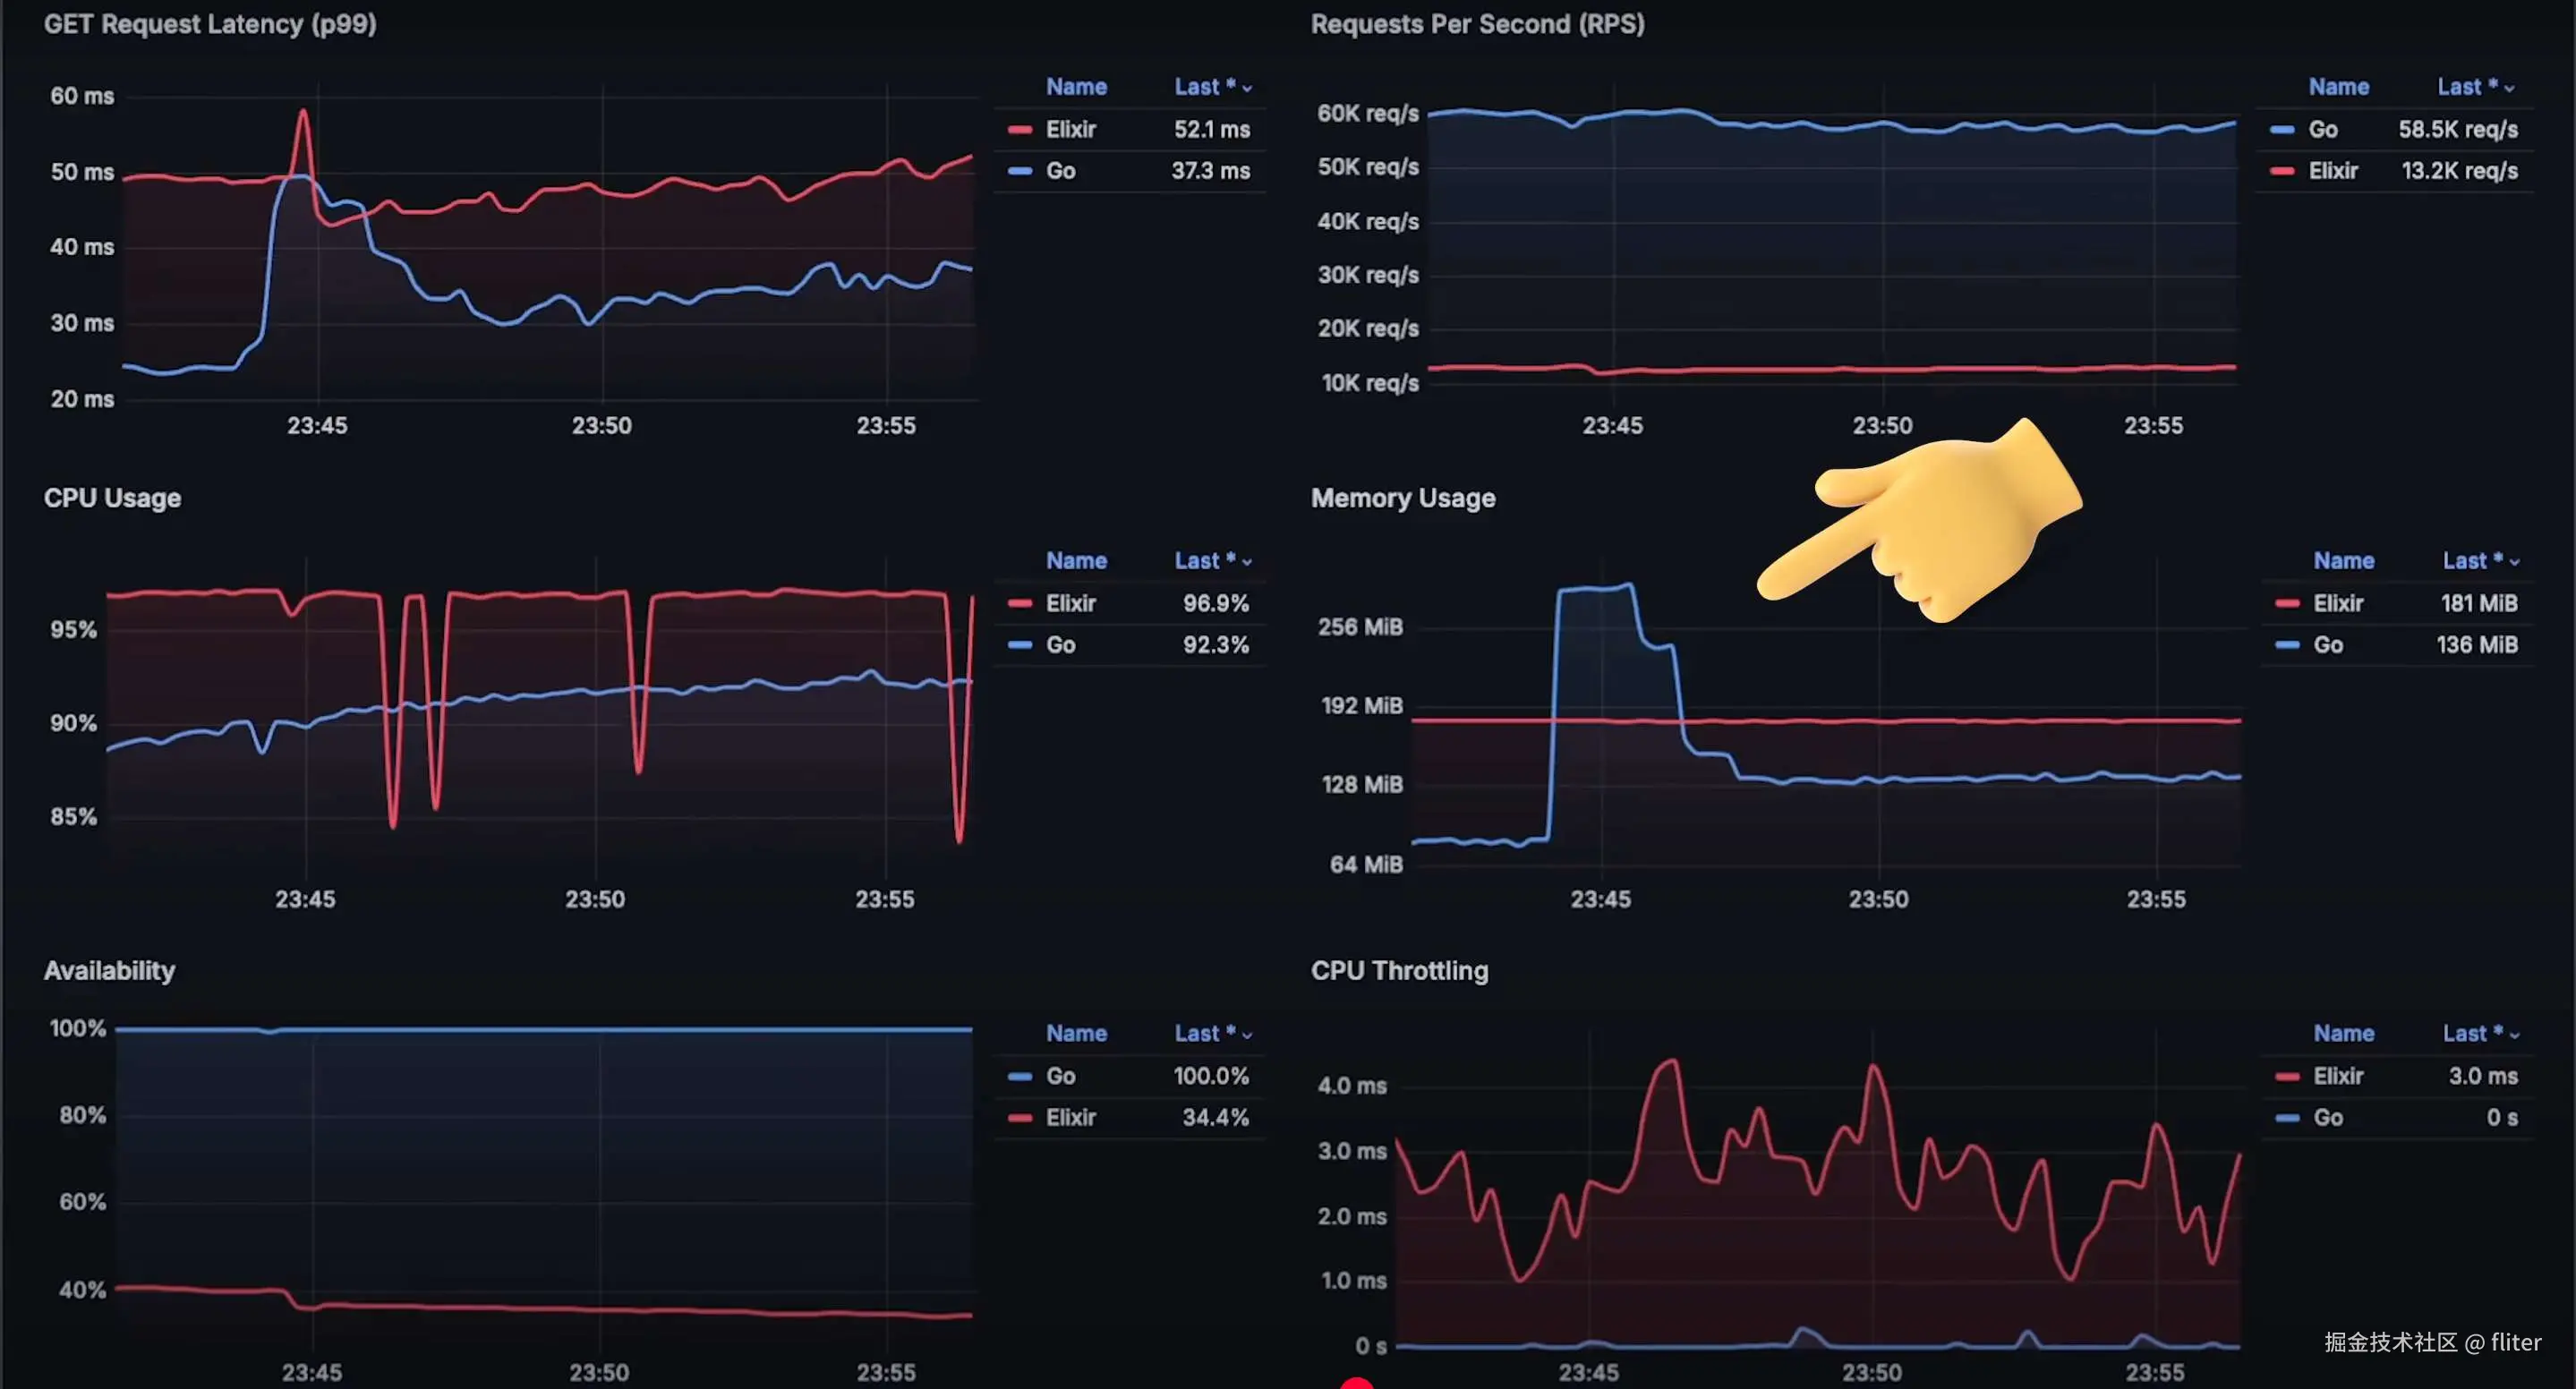
Task: Click Elixir swatch in CPU Throttling legend
Action: tap(2286, 1077)
